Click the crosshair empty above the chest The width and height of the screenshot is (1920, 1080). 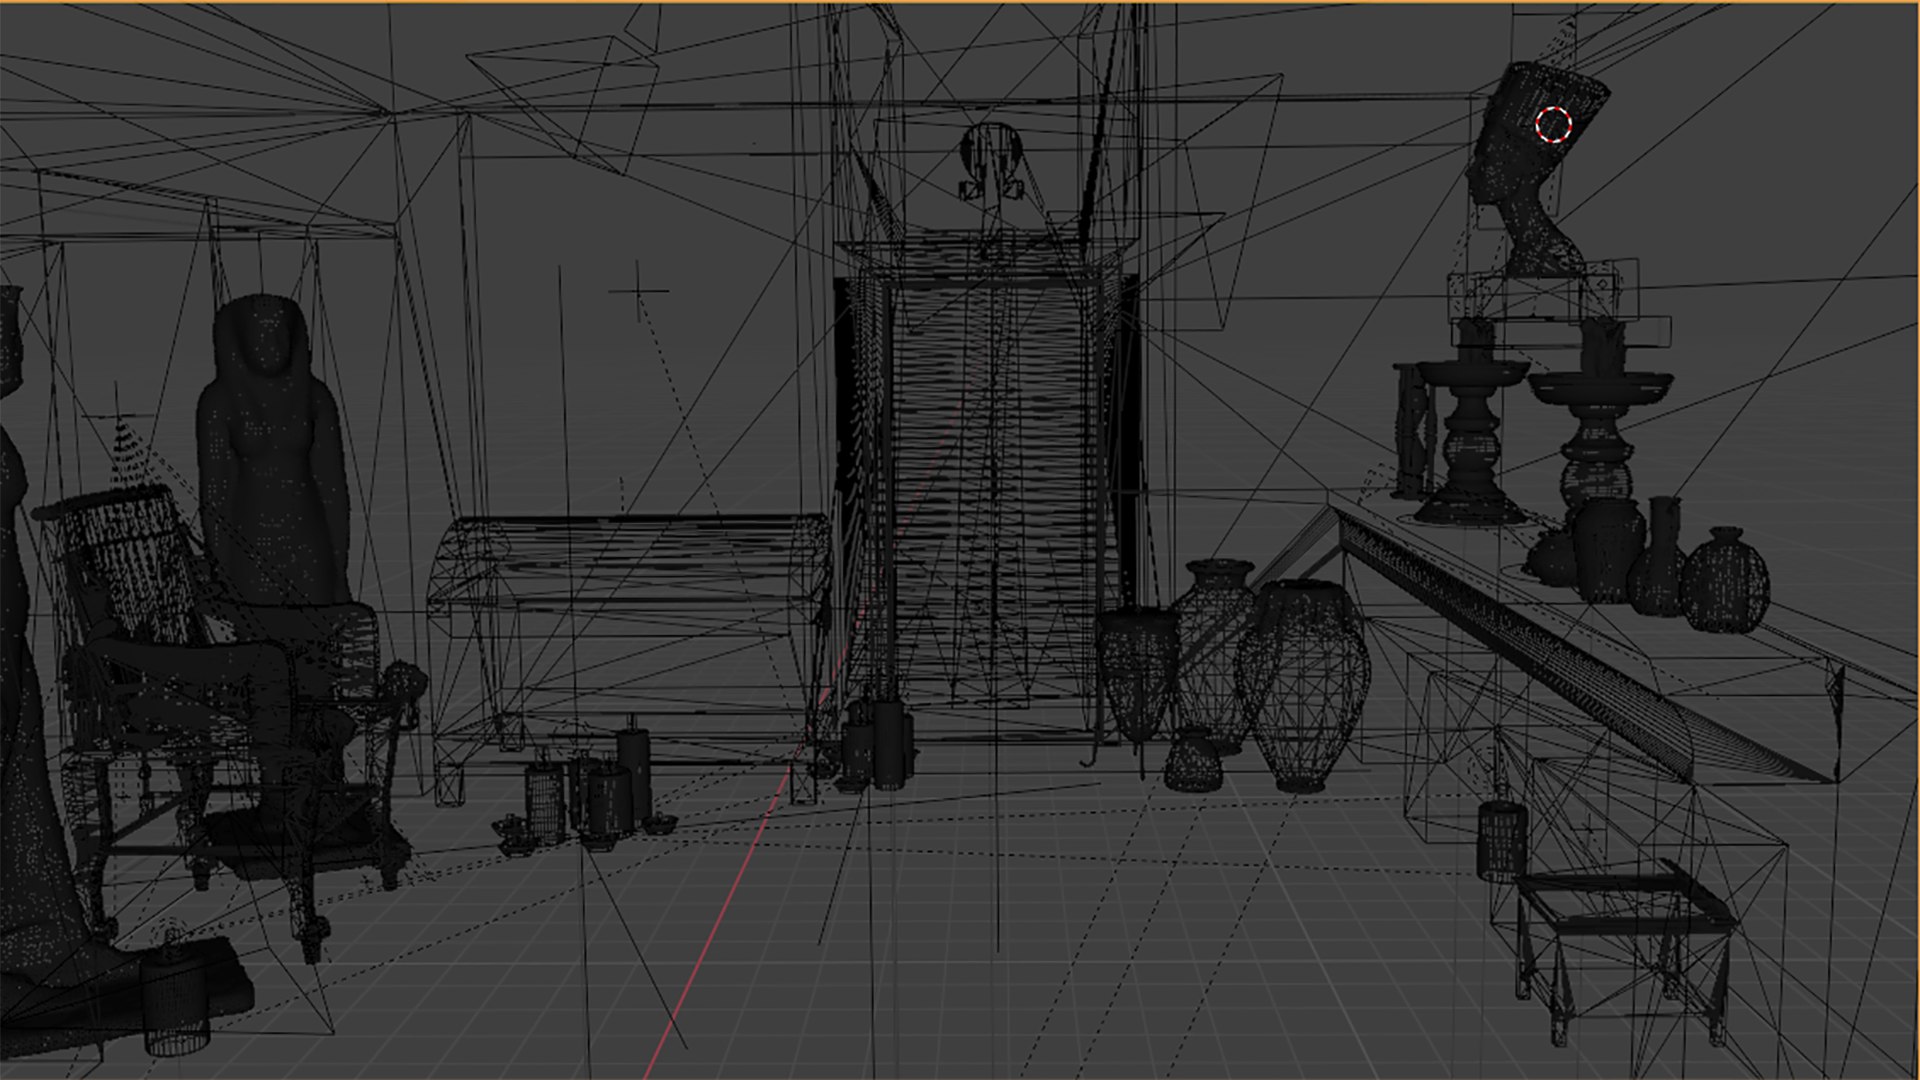(638, 291)
